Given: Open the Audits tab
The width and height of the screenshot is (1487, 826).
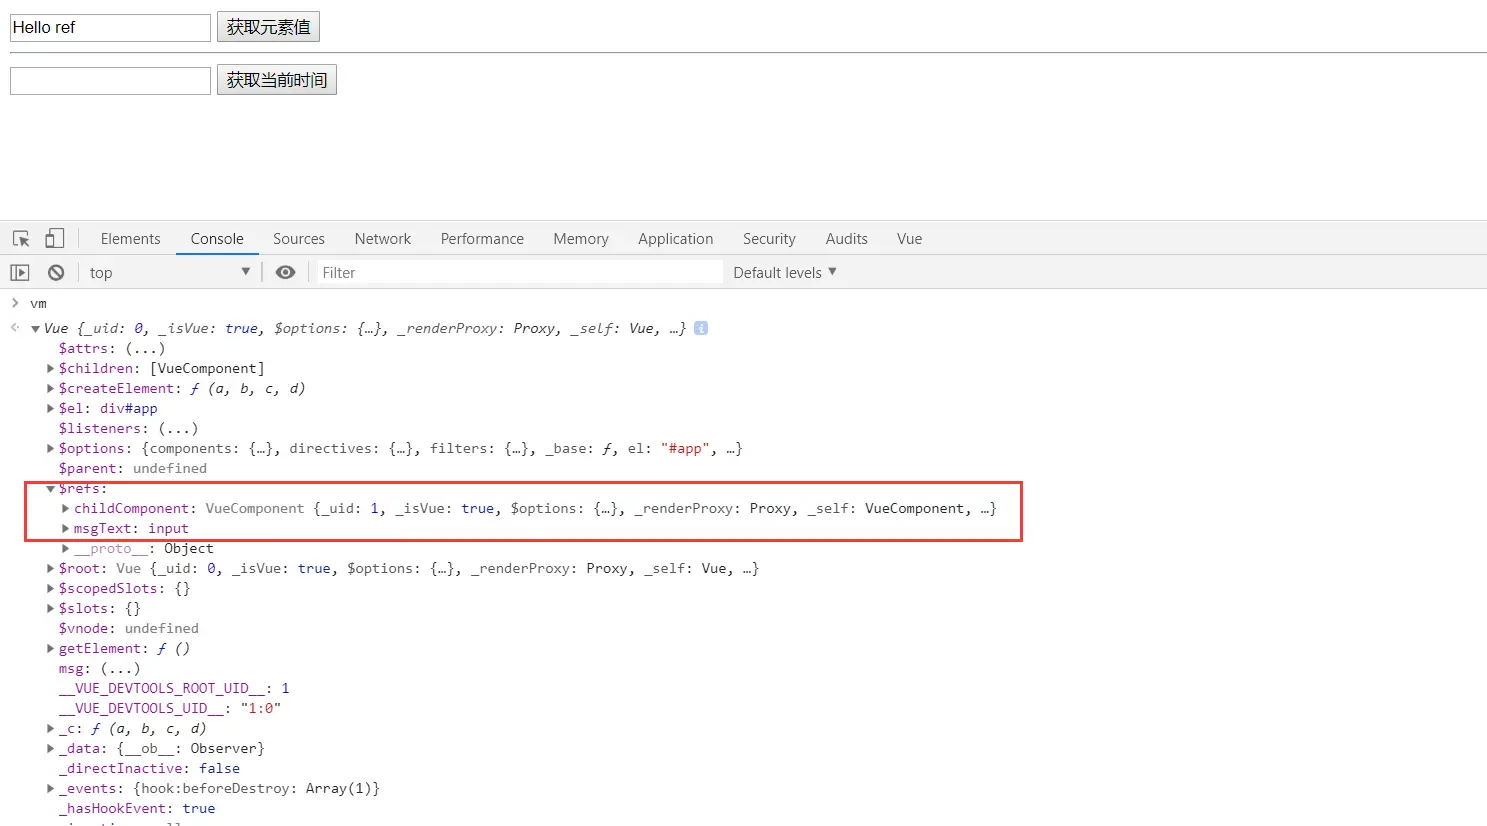Looking at the screenshot, I should point(847,239).
